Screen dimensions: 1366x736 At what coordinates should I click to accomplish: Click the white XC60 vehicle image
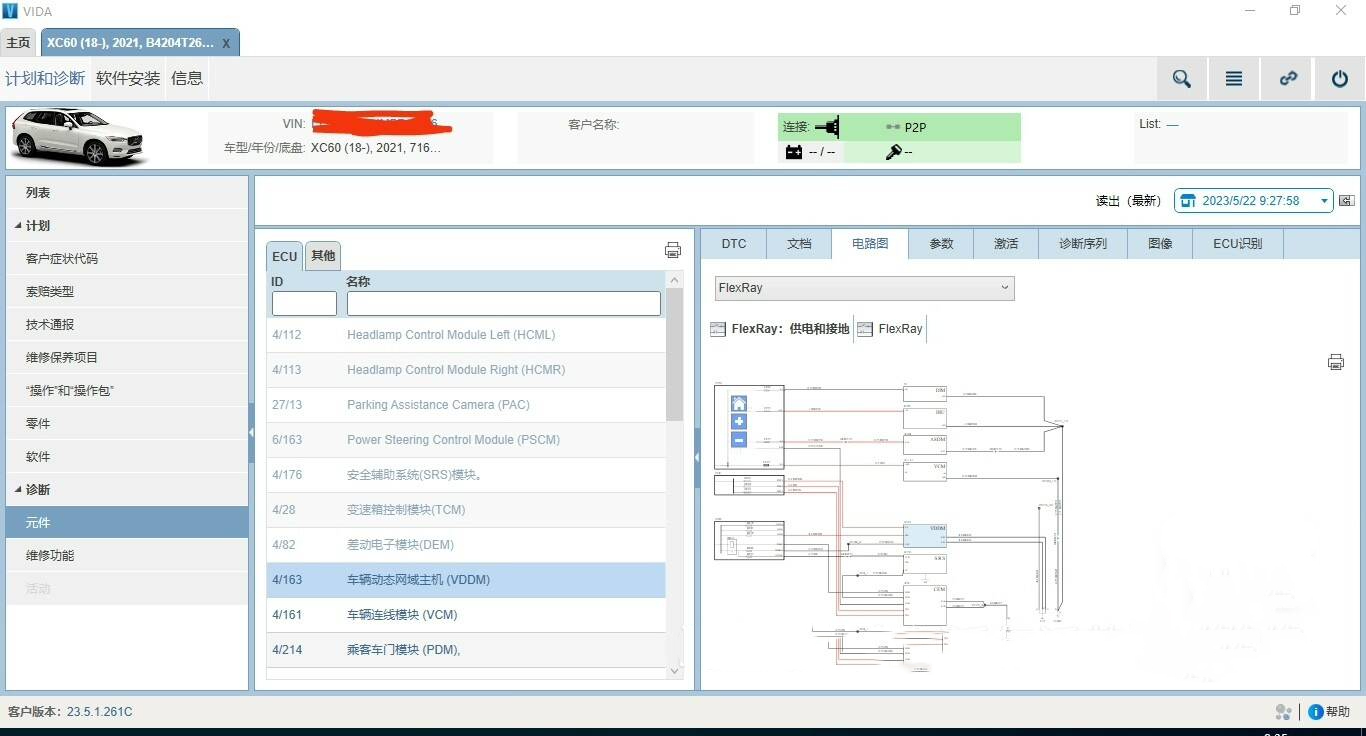77,137
